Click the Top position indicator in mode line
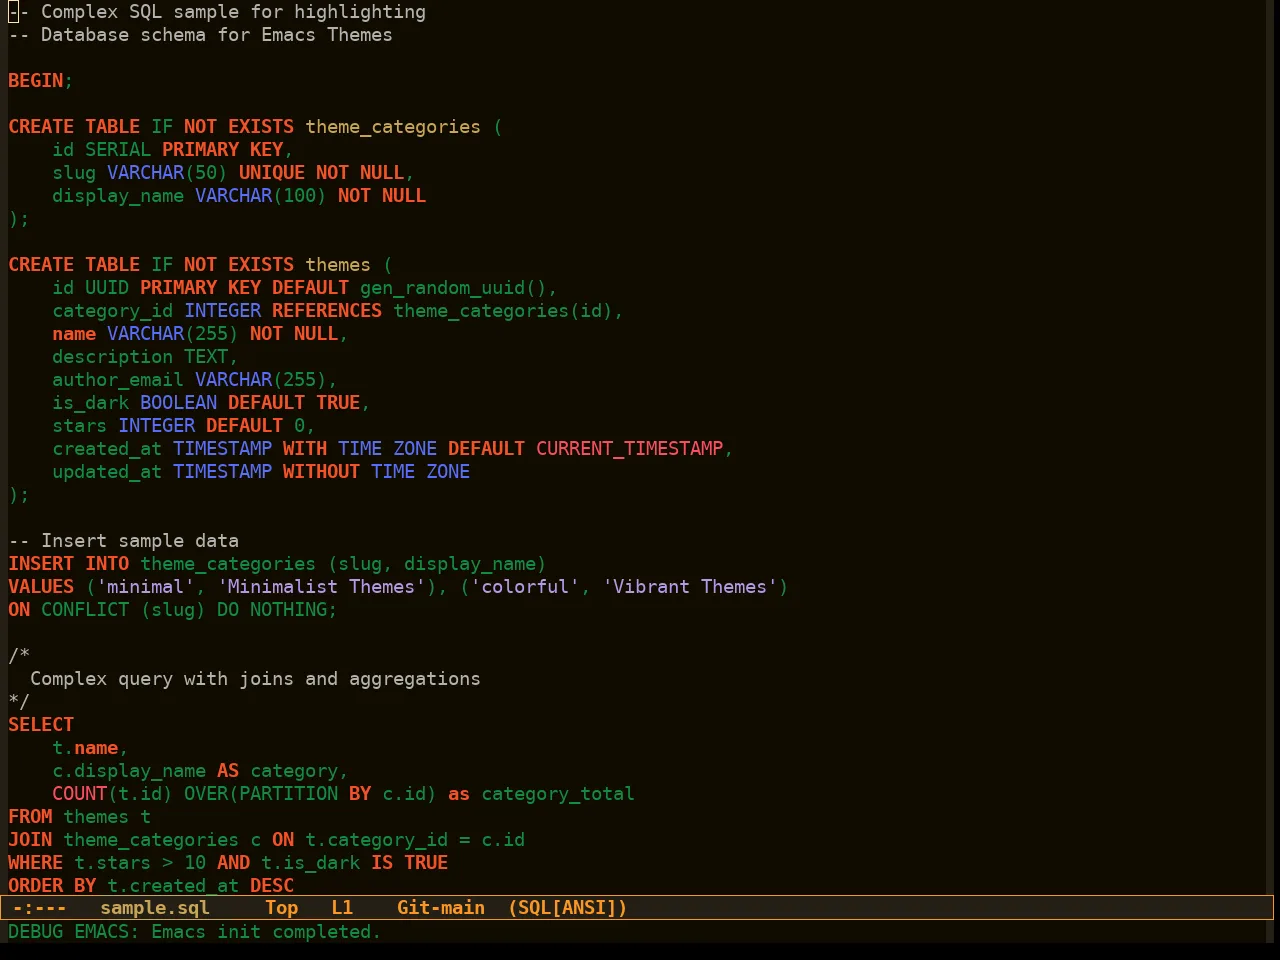 (x=282, y=908)
